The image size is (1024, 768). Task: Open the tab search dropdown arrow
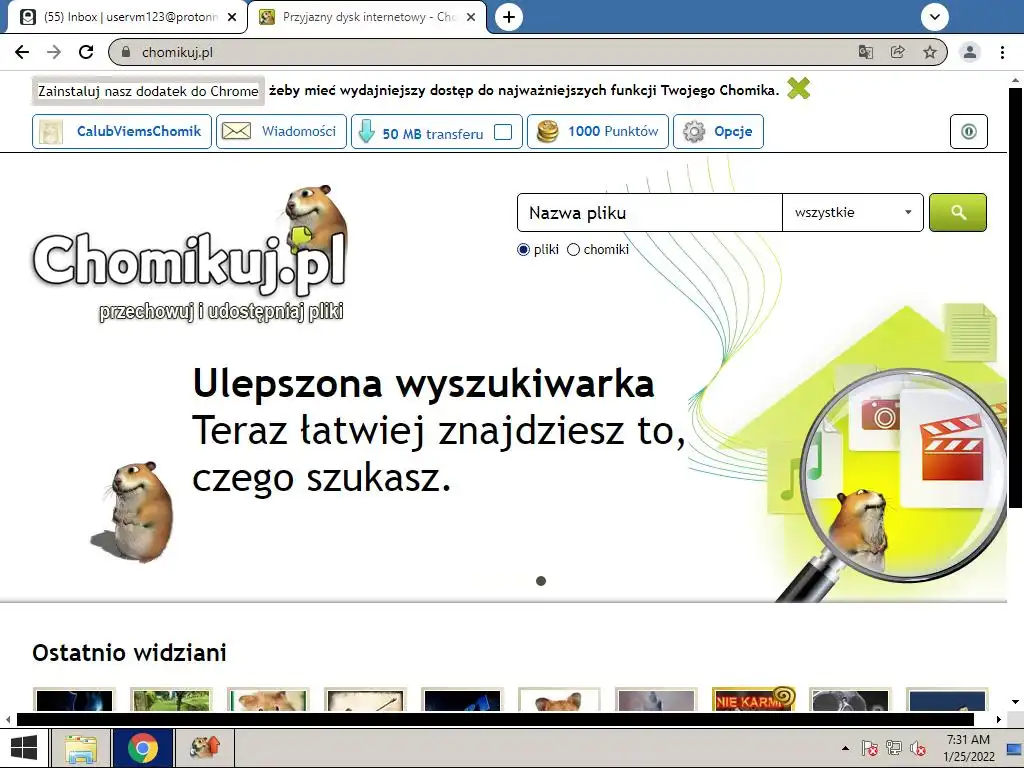click(935, 17)
